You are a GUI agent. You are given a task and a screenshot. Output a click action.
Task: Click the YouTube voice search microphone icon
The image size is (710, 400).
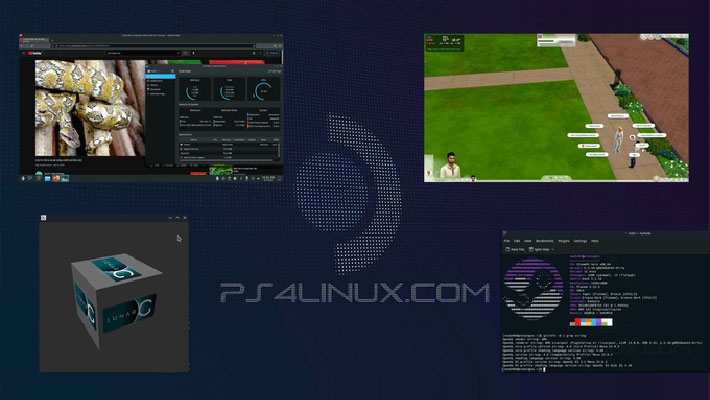(x=193, y=53)
